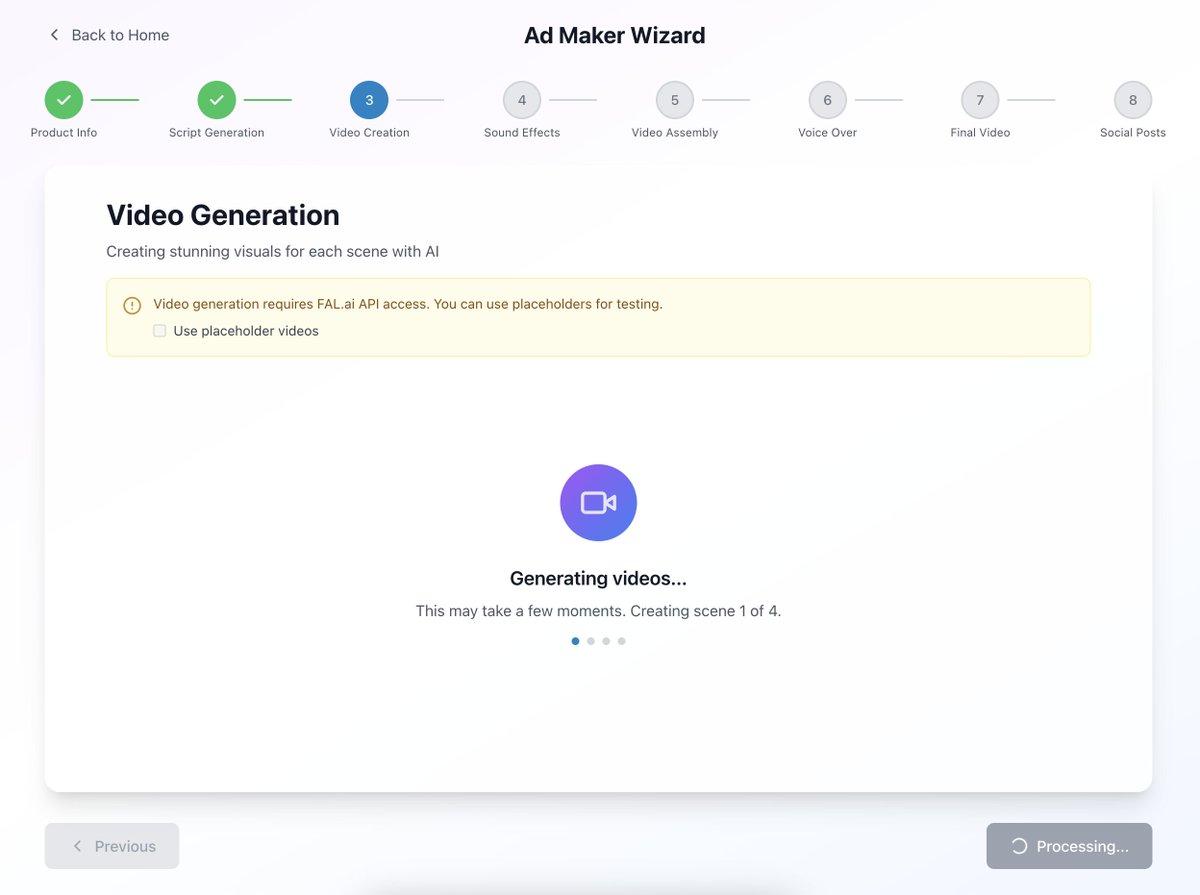Click the Video Assembly step indicator
1200x895 pixels.
(674, 99)
